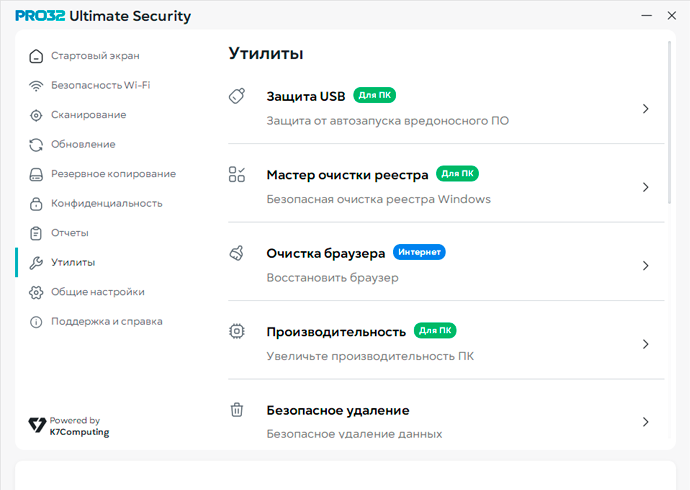Expand the Мастер очистки реестра chevron
The height and width of the screenshot is (490, 690).
[646, 187]
